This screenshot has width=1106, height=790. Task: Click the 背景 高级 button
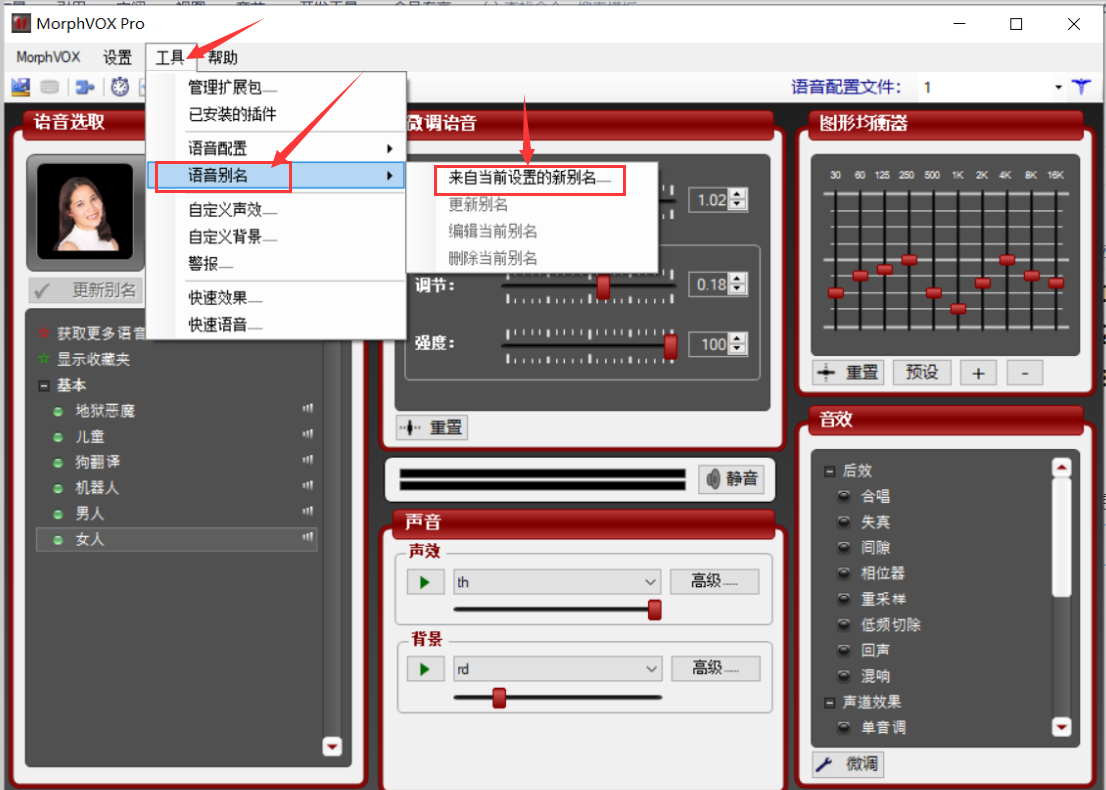tap(715, 668)
